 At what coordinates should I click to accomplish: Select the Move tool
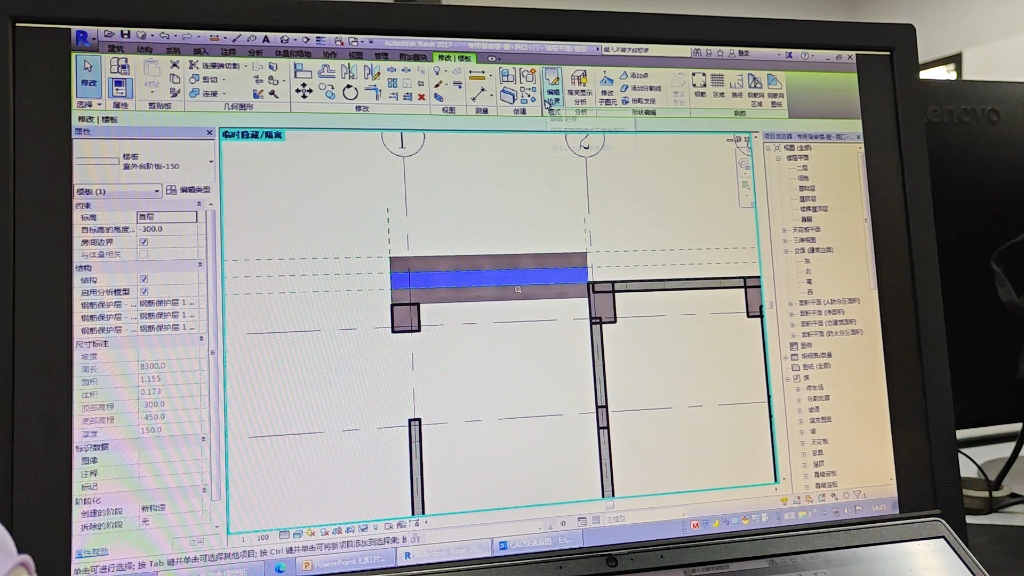304,91
